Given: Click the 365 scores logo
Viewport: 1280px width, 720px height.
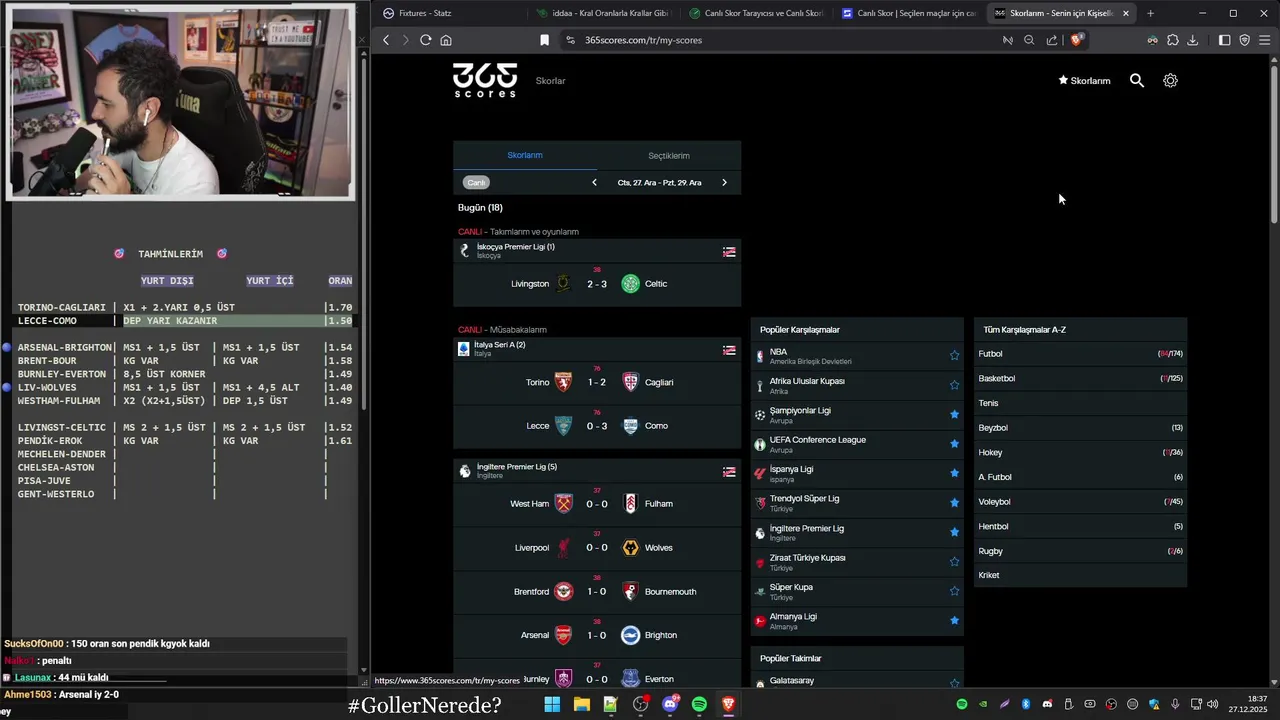Looking at the screenshot, I should coord(485,80).
